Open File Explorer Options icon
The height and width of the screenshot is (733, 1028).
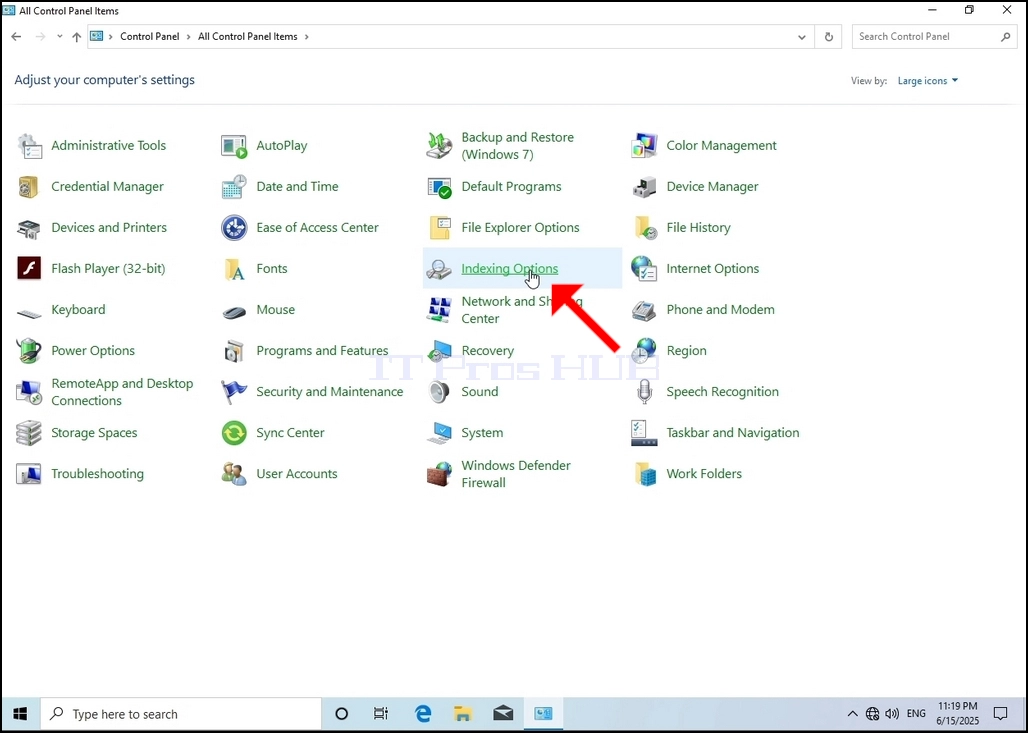click(439, 228)
